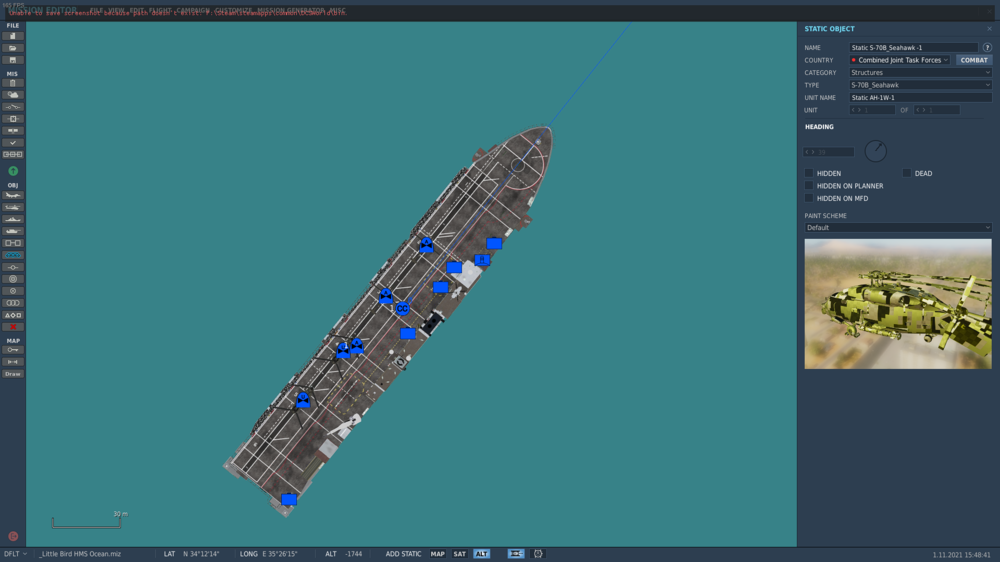Select the crossed-circle OBJ tool
The width and height of the screenshot is (1000, 562).
13,291
